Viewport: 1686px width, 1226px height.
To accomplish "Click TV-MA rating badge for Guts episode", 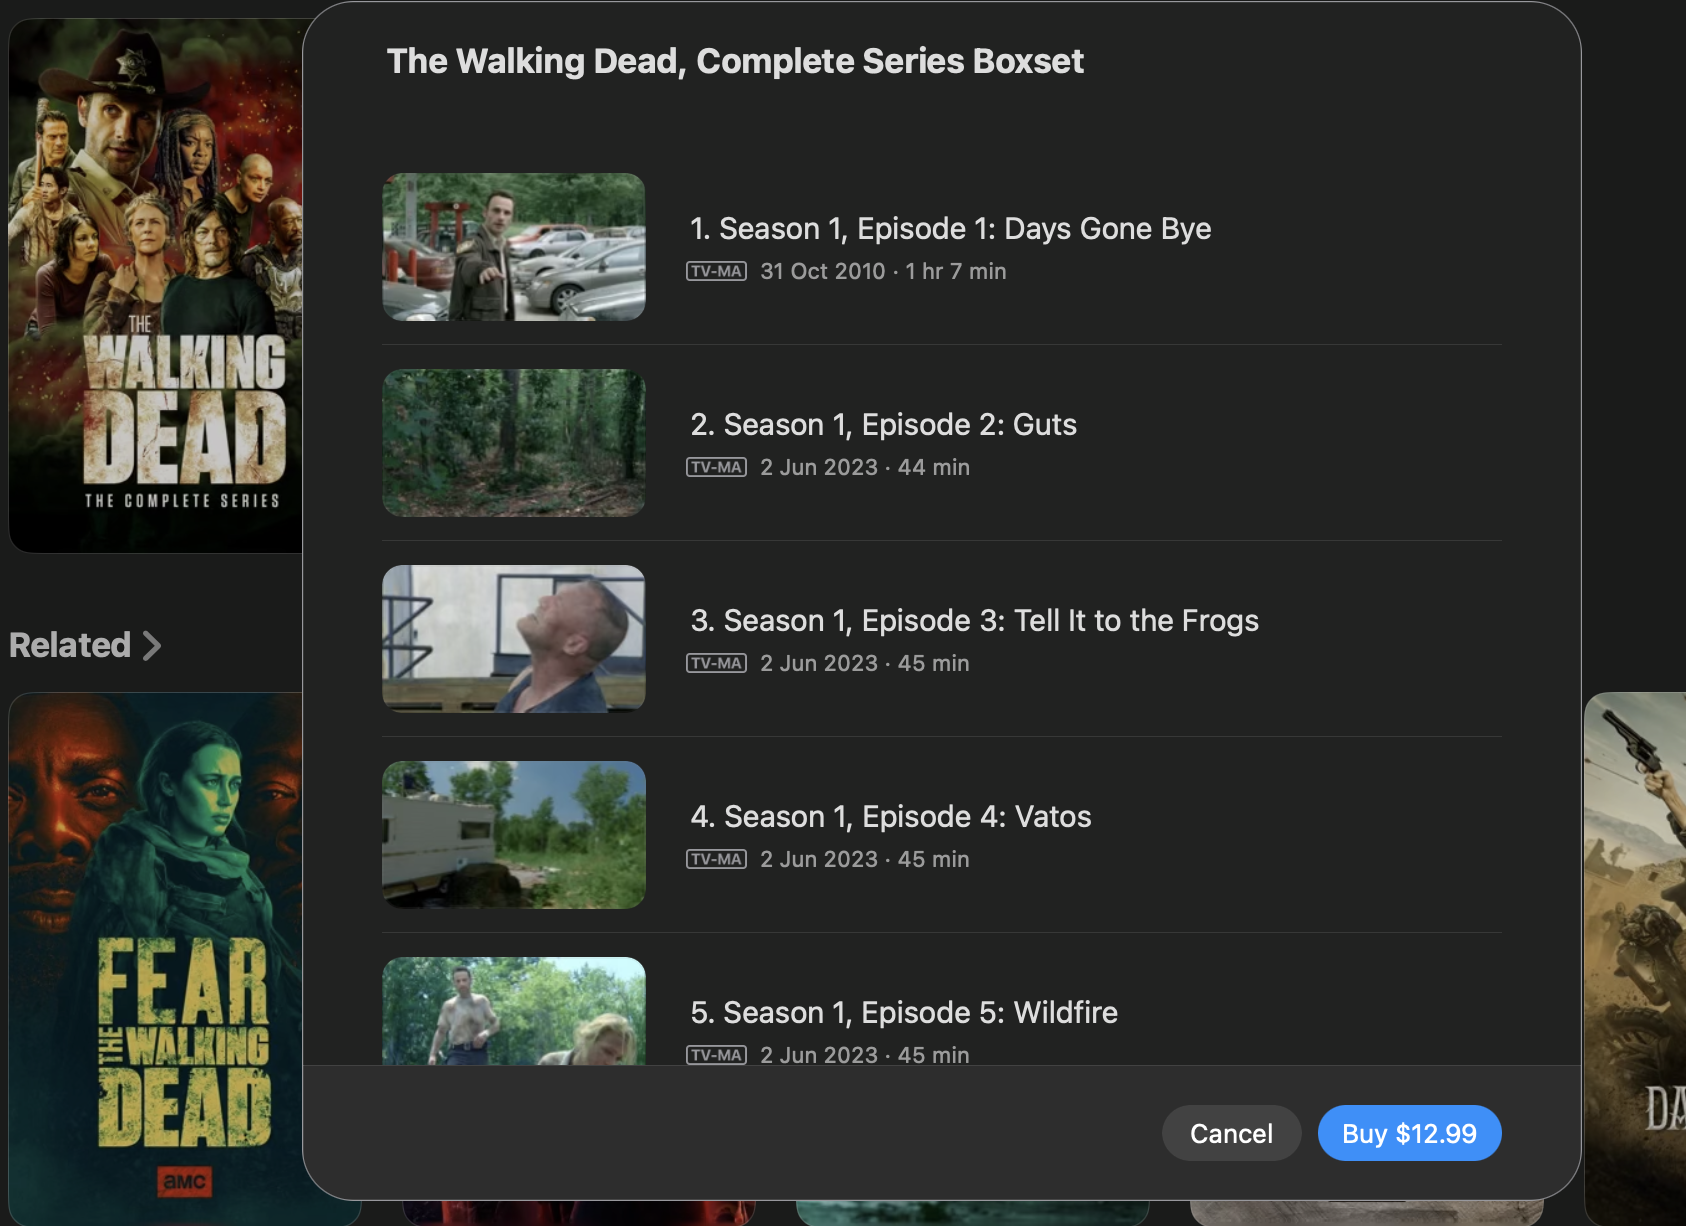I will tap(716, 467).
